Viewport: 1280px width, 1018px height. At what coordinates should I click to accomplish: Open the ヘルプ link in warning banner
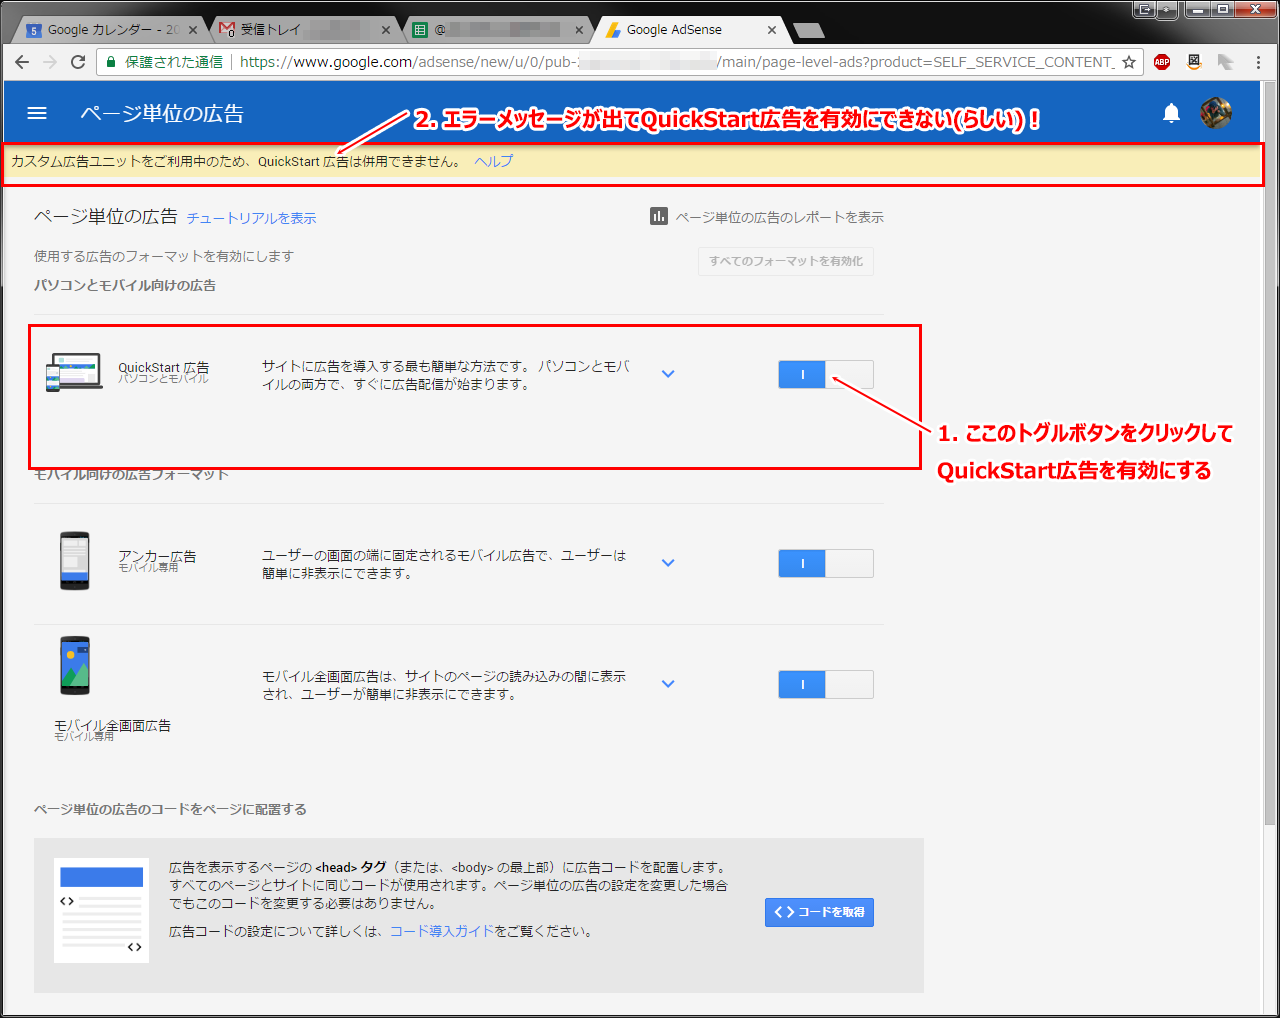point(494,161)
